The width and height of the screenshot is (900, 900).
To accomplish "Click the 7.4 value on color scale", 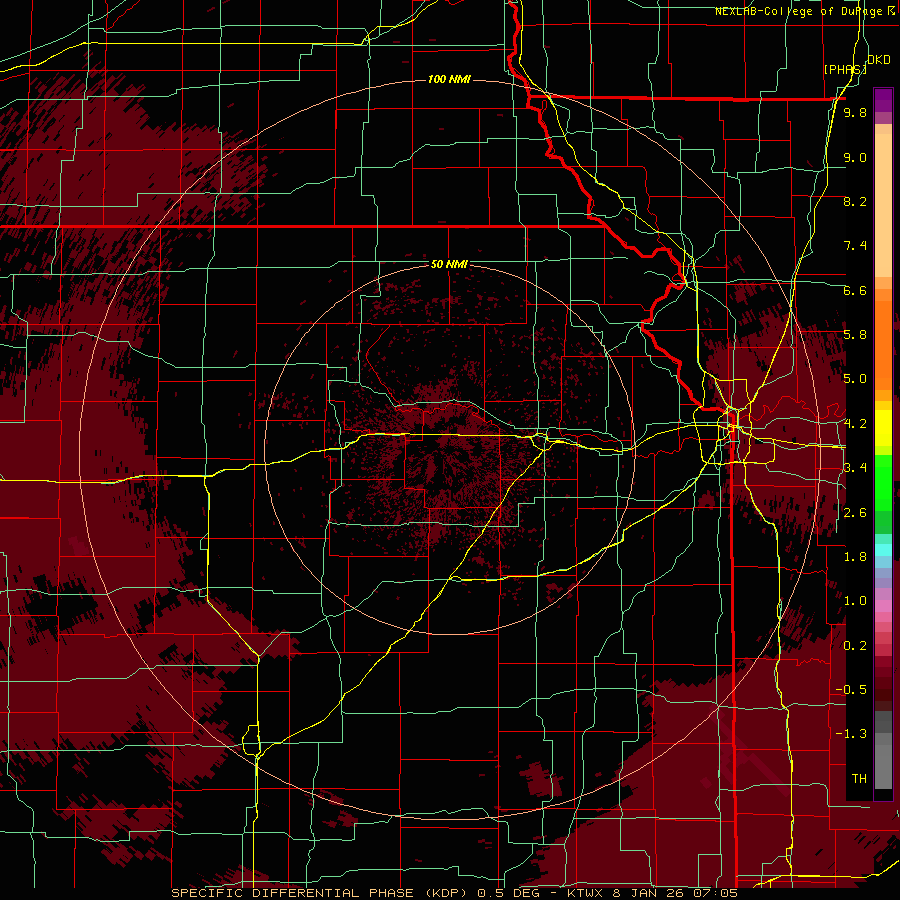I will [x=855, y=246].
